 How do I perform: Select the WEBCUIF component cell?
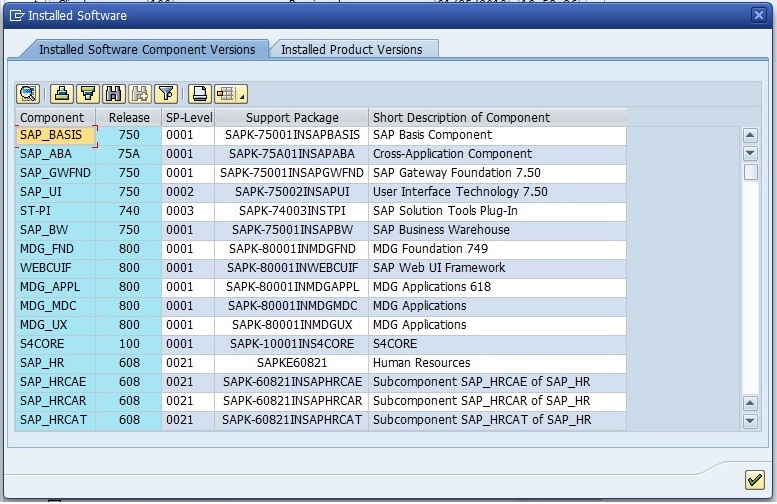pos(56,268)
